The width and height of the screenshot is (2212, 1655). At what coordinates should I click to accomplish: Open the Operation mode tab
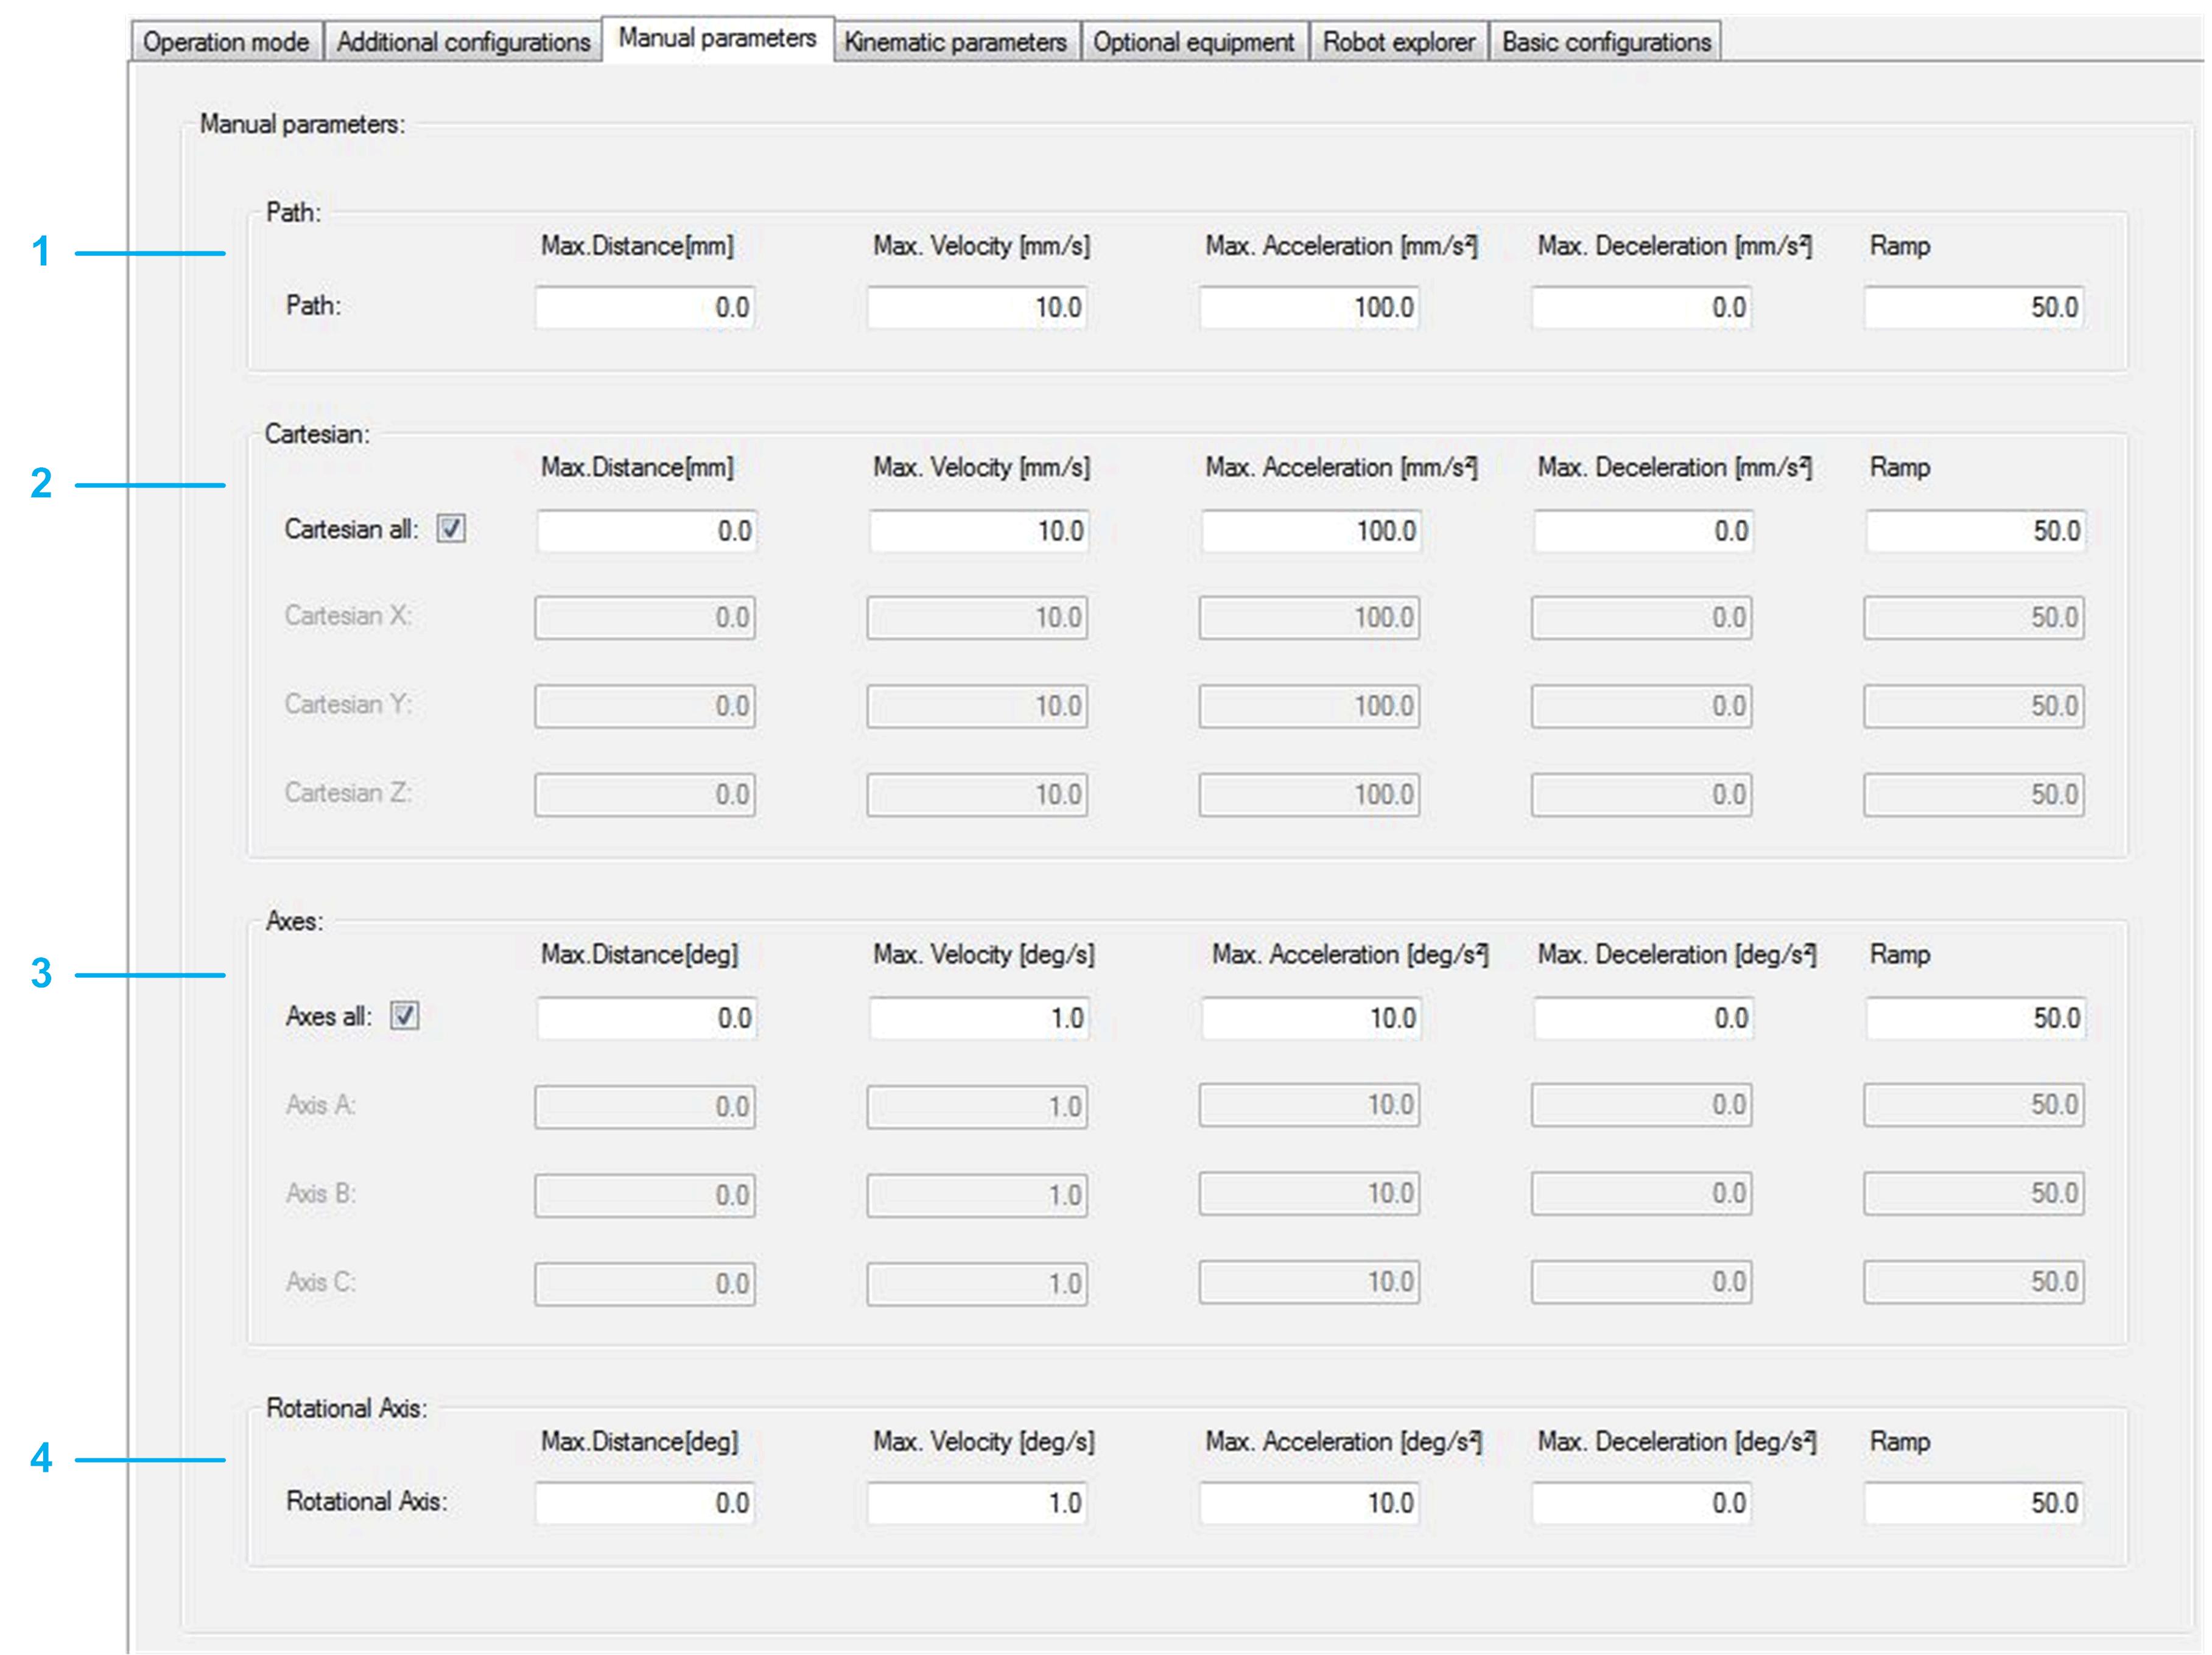point(226,42)
